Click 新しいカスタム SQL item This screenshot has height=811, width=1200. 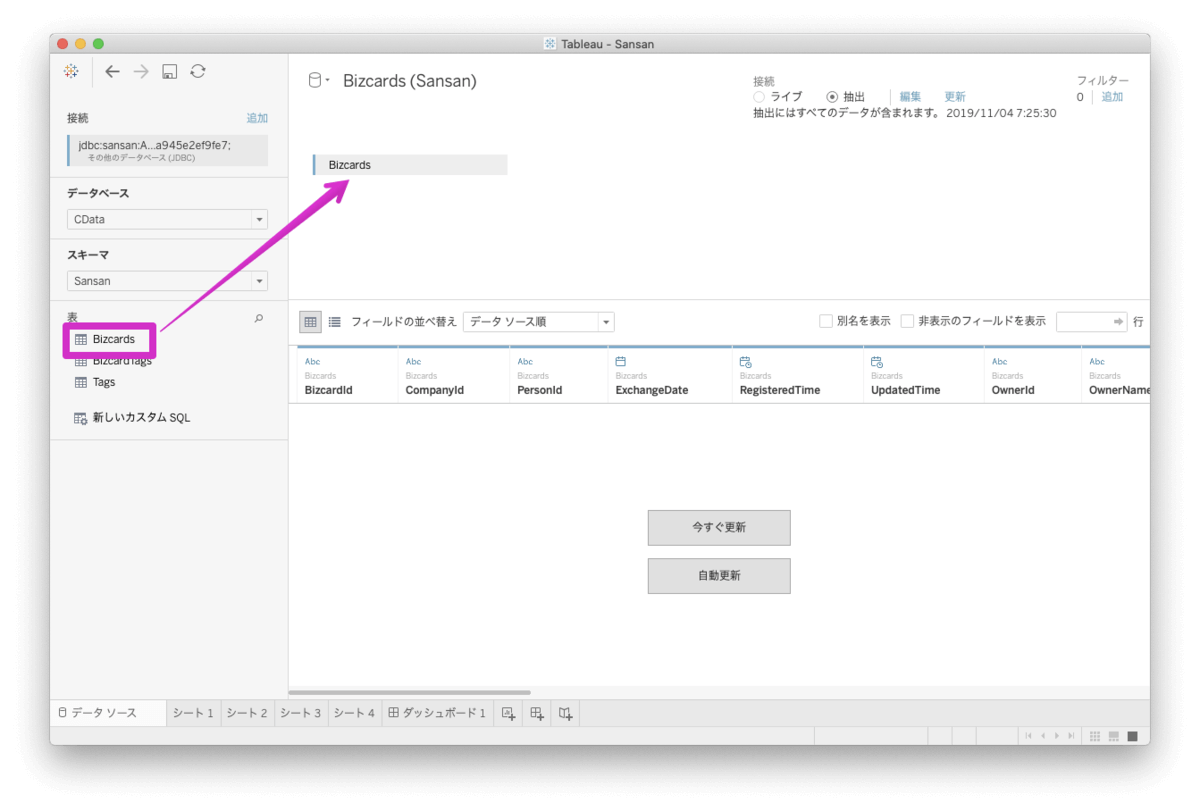point(132,418)
